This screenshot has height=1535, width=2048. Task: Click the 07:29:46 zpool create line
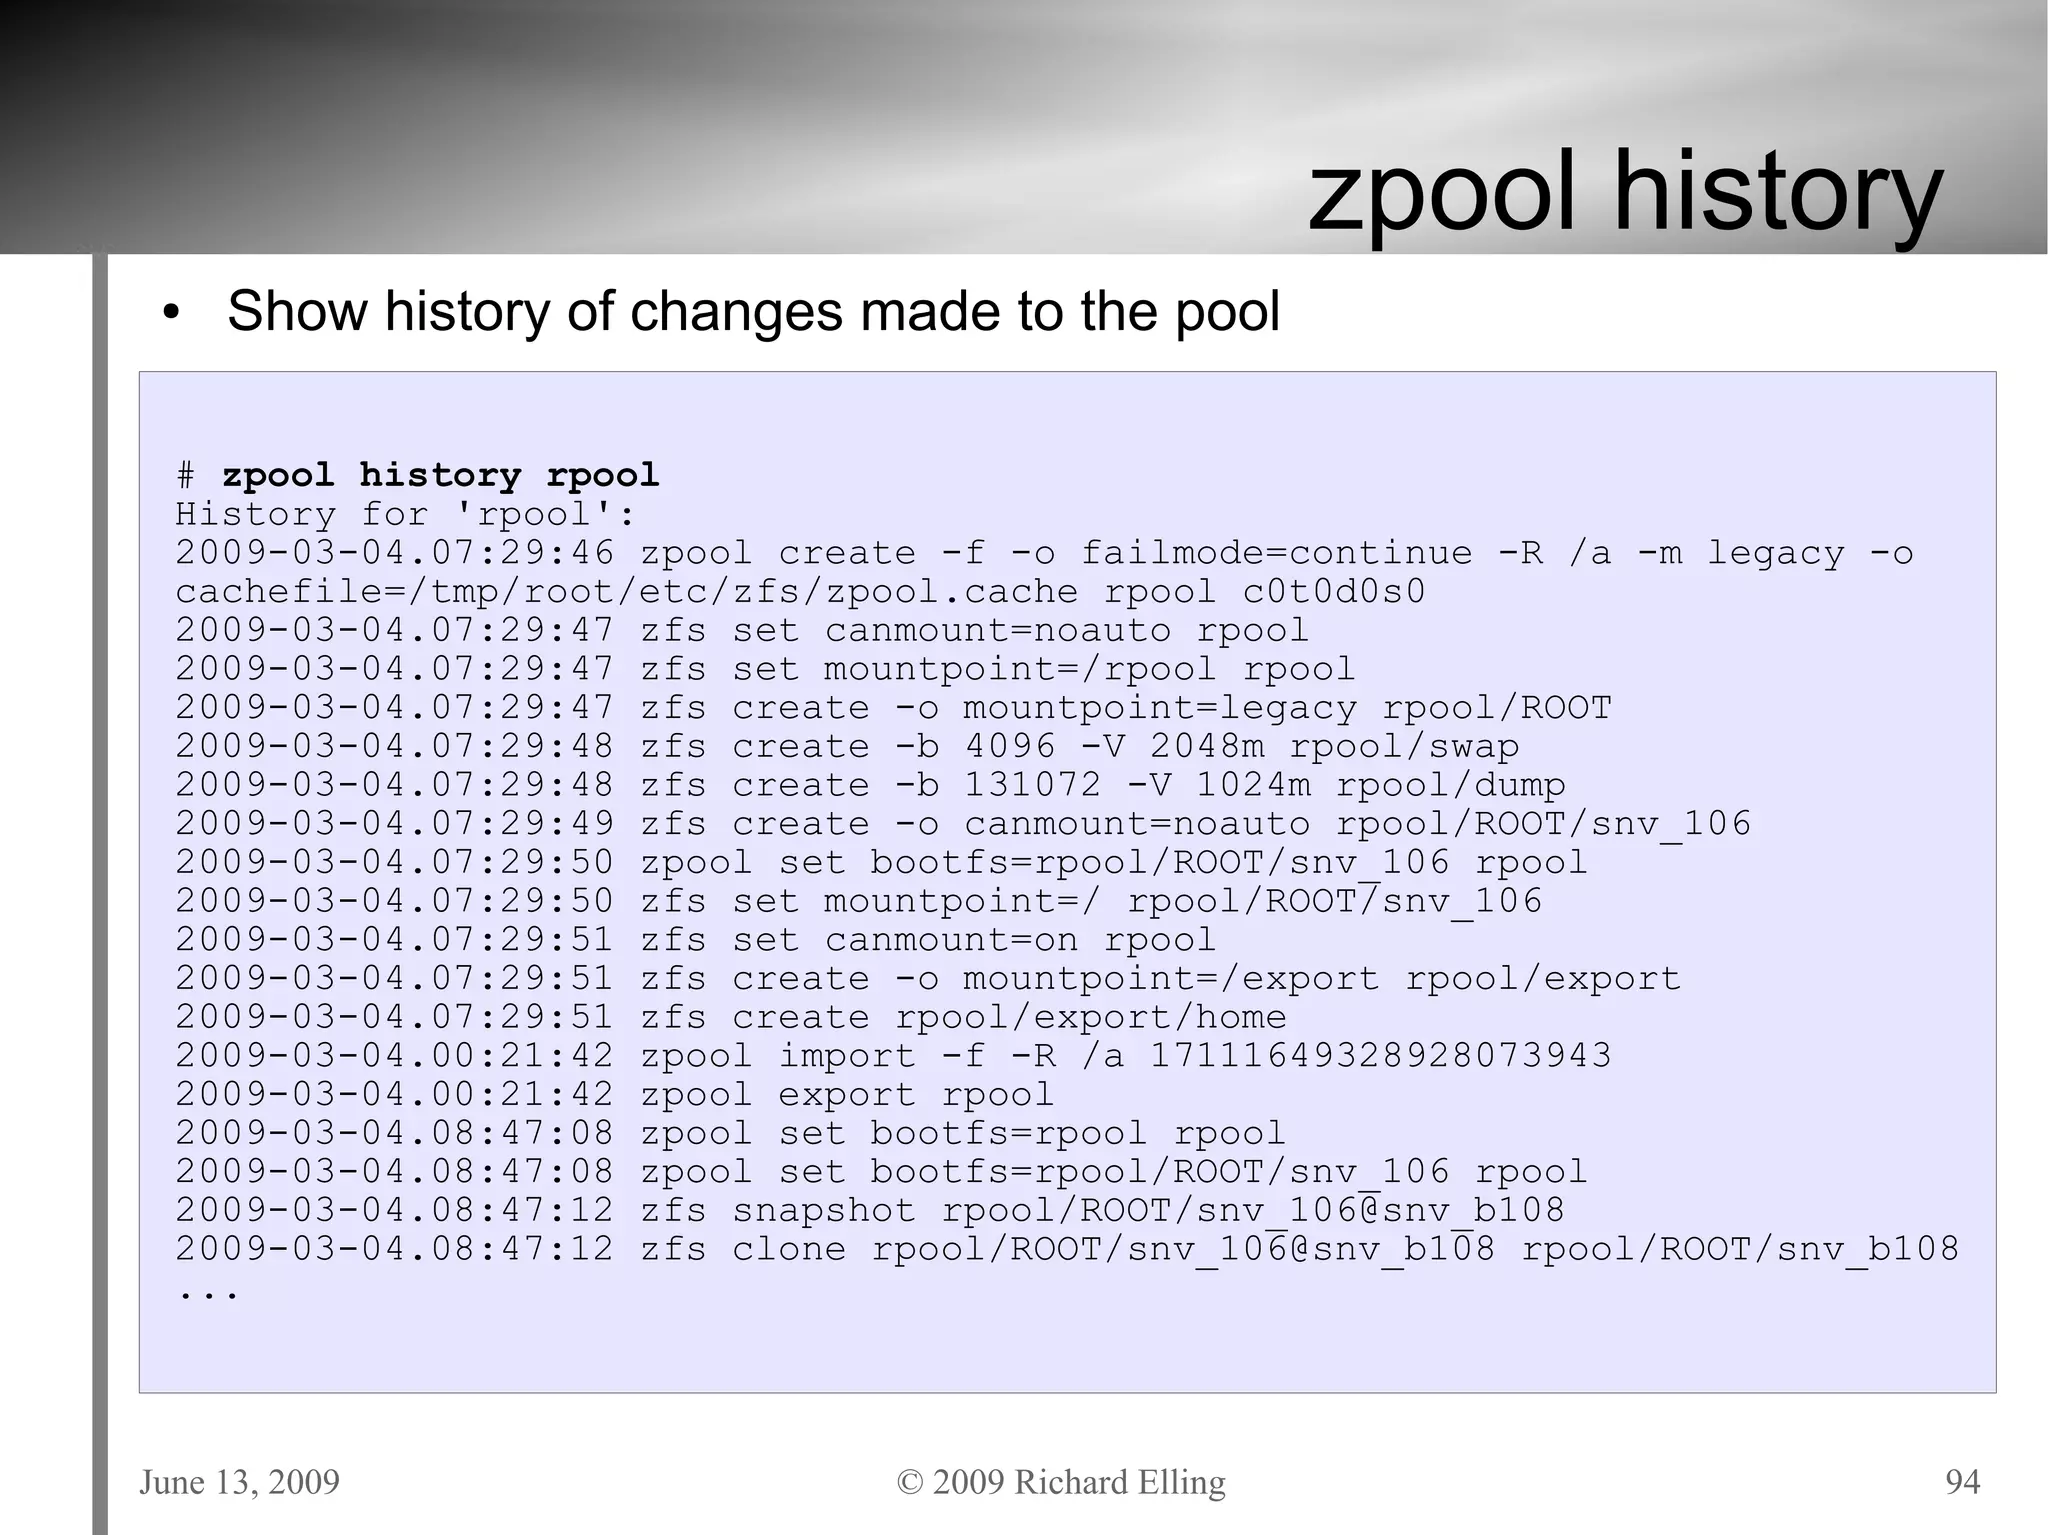[x=1044, y=553]
